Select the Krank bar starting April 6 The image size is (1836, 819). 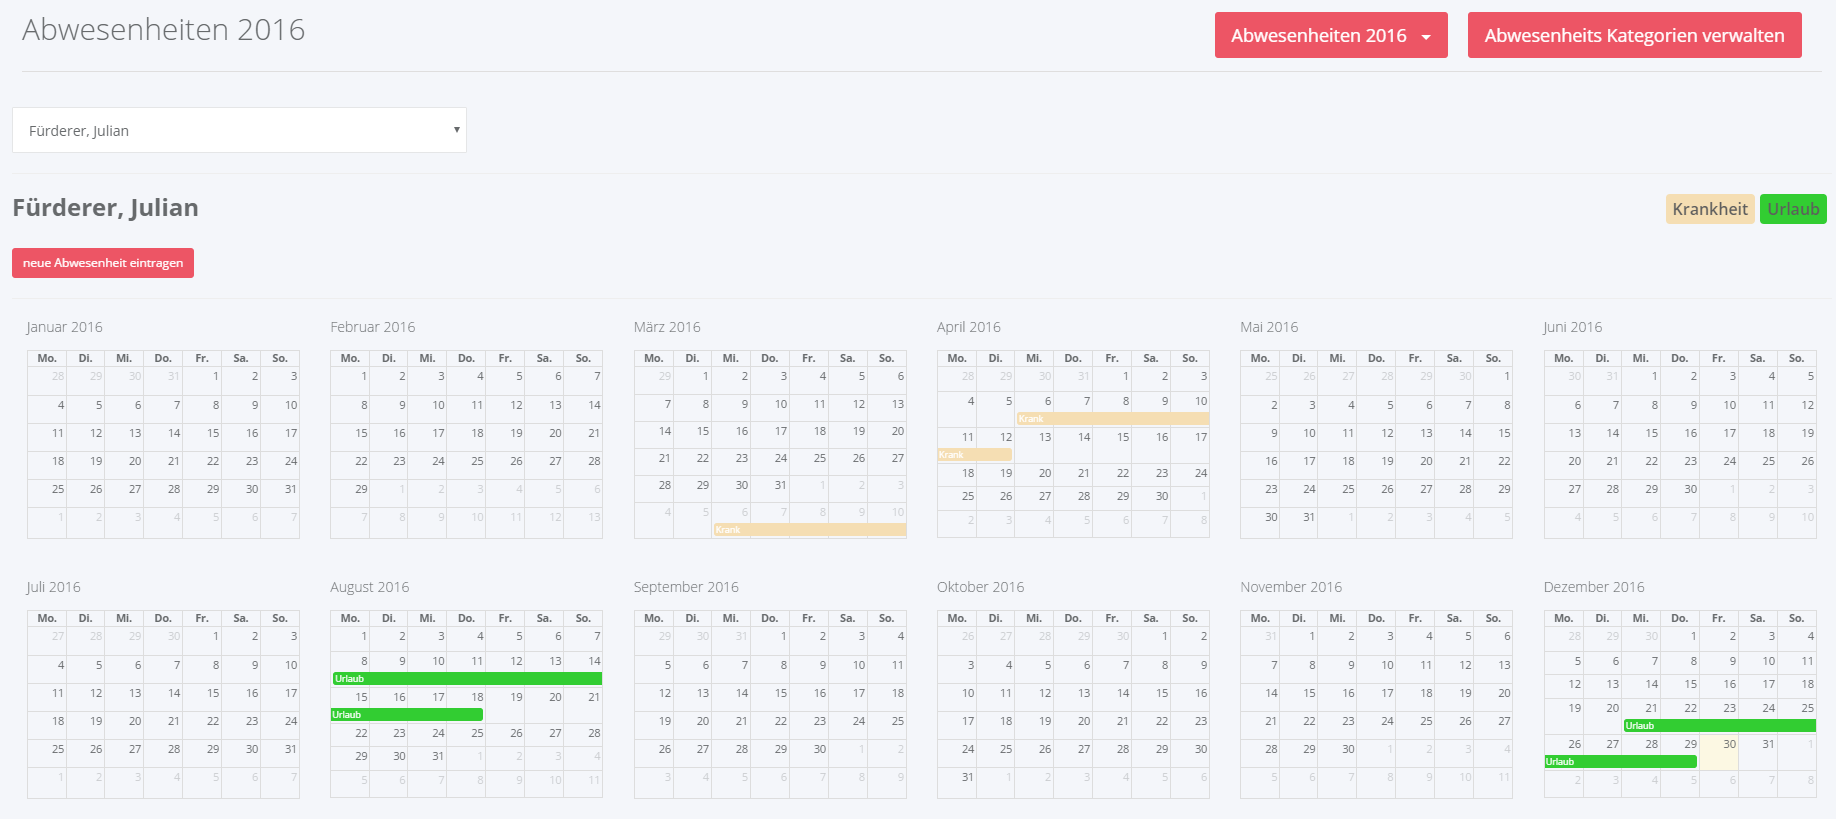pyautogui.click(x=1112, y=419)
